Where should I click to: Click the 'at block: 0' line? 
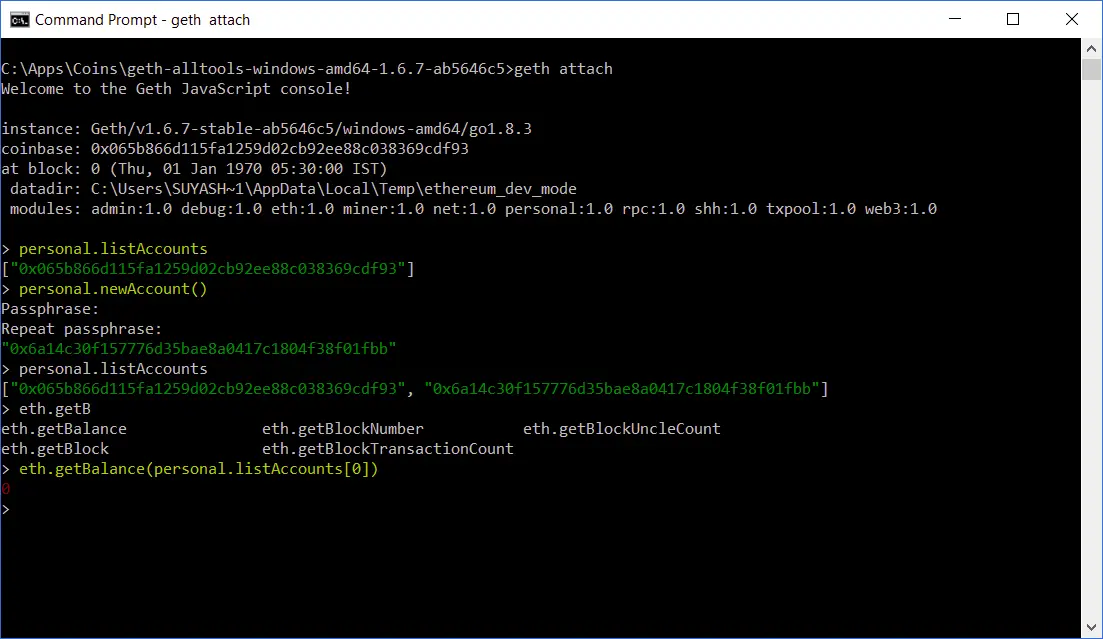[194, 169]
